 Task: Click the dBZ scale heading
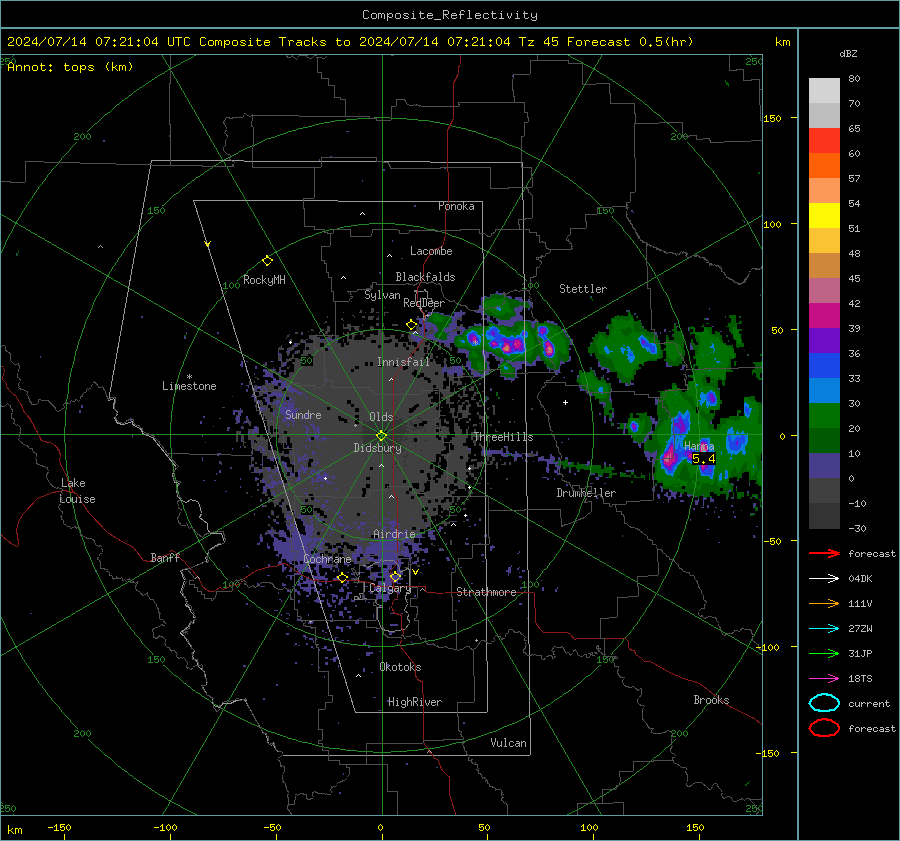[x=848, y=54]
